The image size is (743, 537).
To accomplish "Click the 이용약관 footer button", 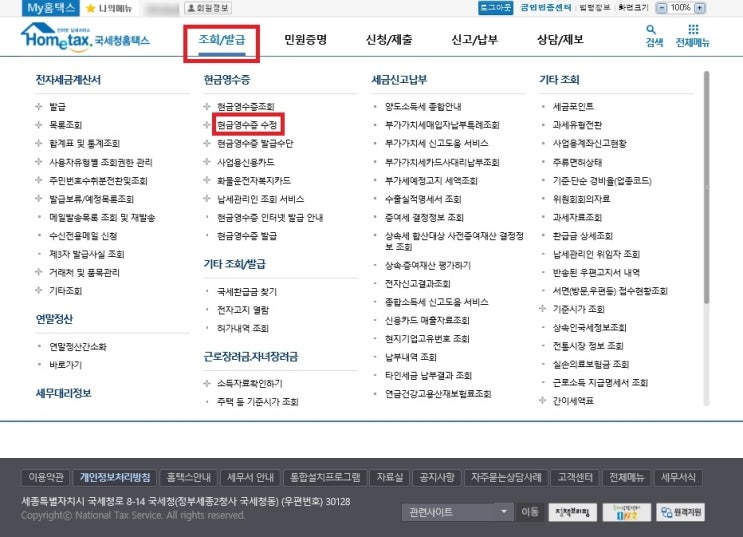I will tap(46, 477).
